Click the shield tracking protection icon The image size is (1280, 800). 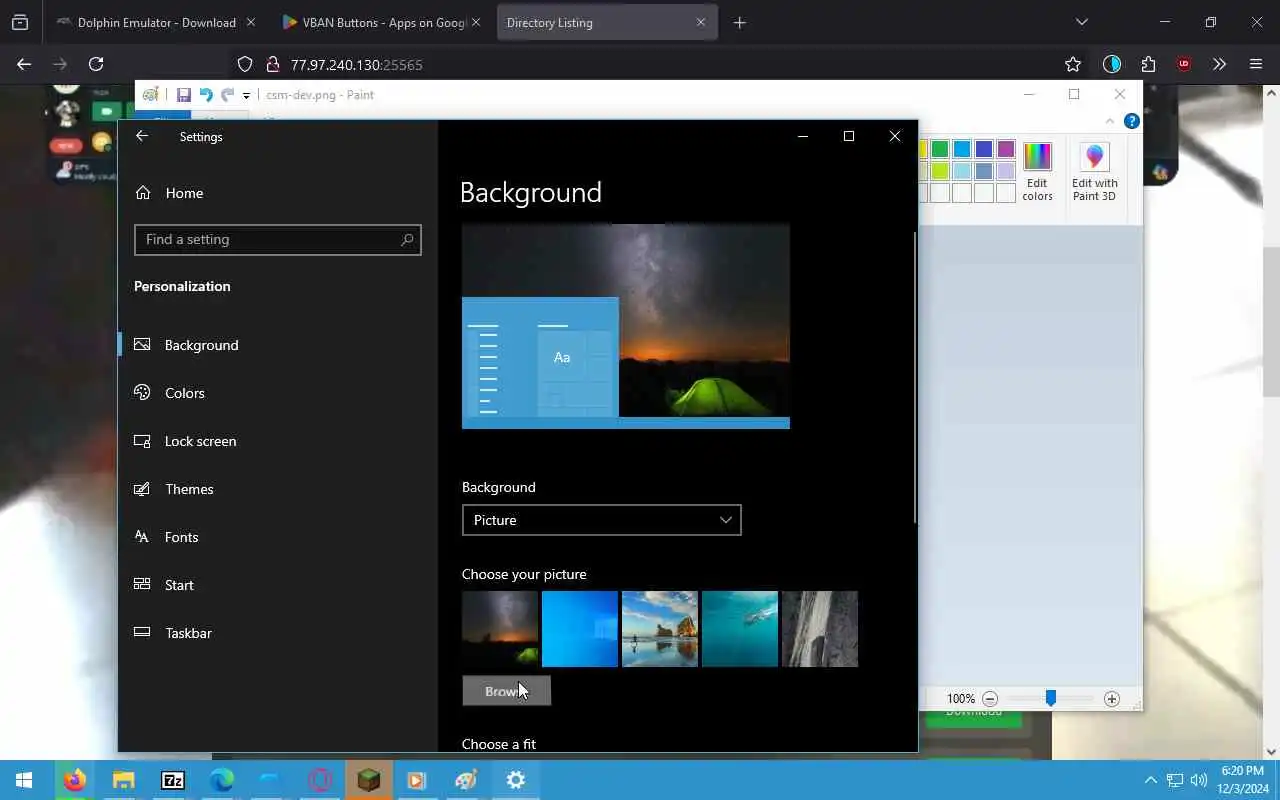[x=245, y=64]
